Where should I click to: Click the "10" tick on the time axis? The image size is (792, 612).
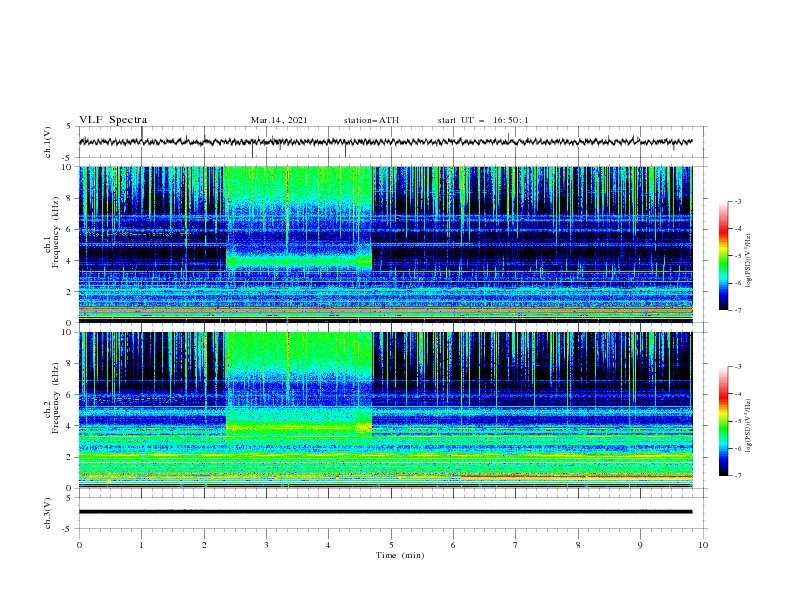click(703, 545)
